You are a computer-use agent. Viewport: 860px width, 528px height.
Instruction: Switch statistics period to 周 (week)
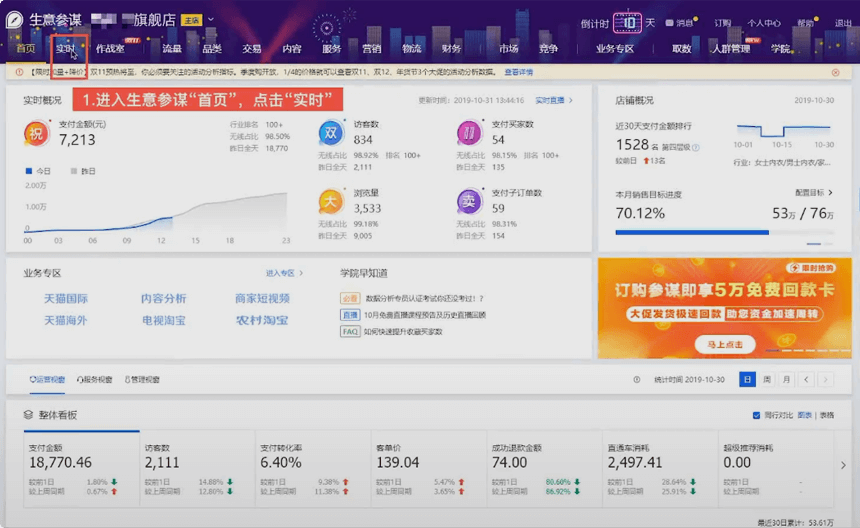767,380
